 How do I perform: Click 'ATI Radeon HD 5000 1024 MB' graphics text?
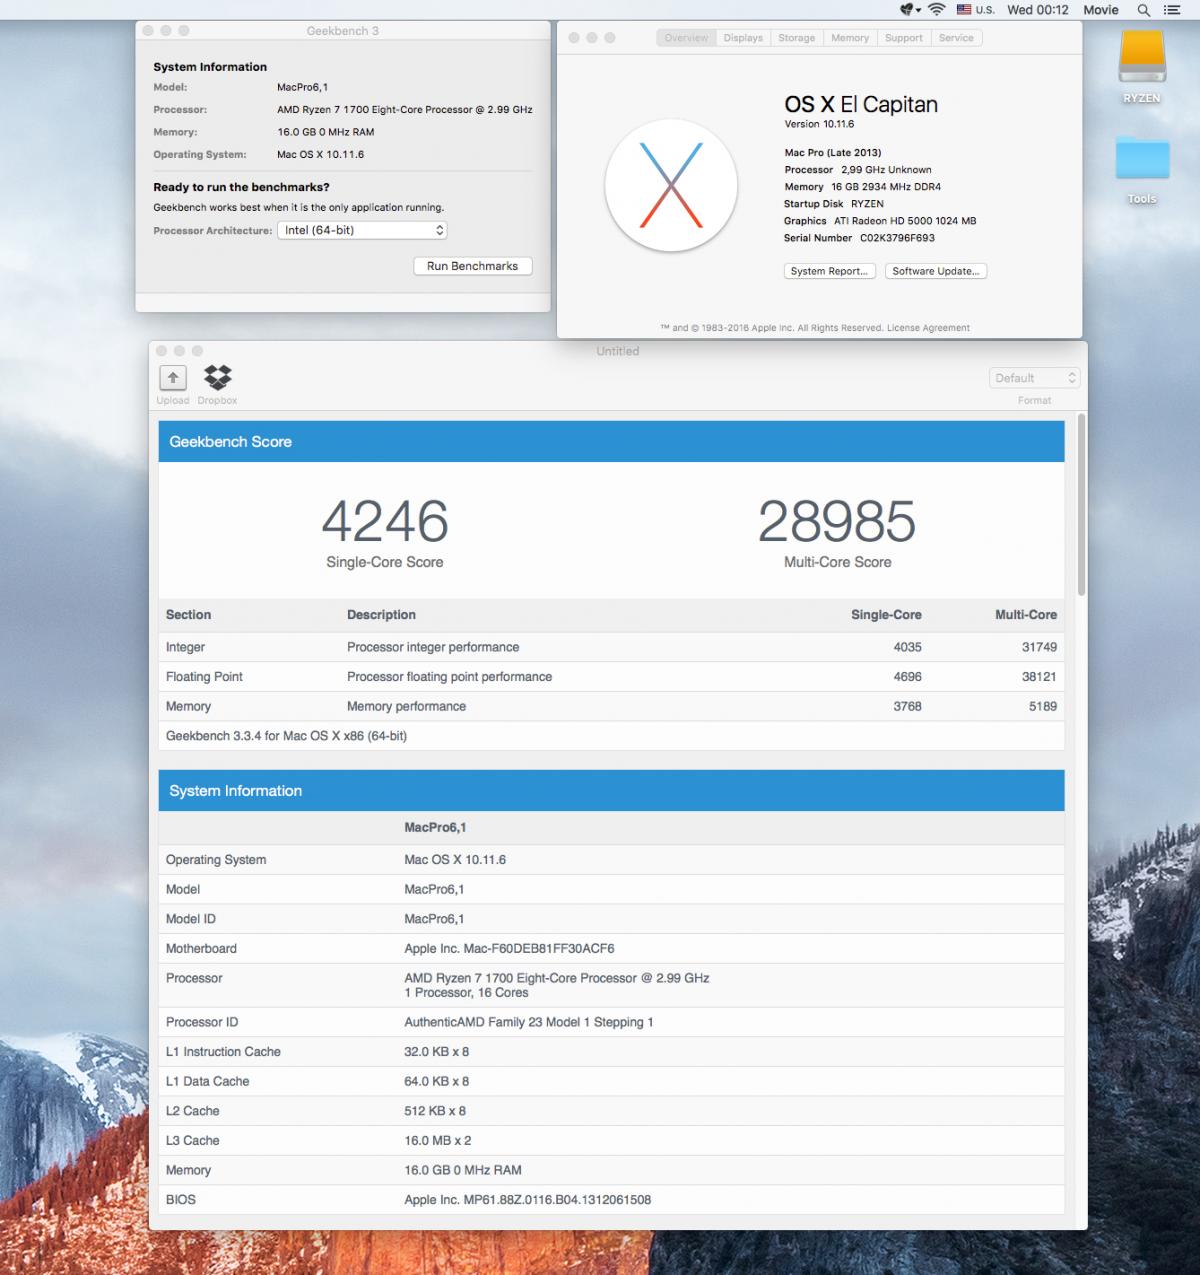tap(905, 221)
